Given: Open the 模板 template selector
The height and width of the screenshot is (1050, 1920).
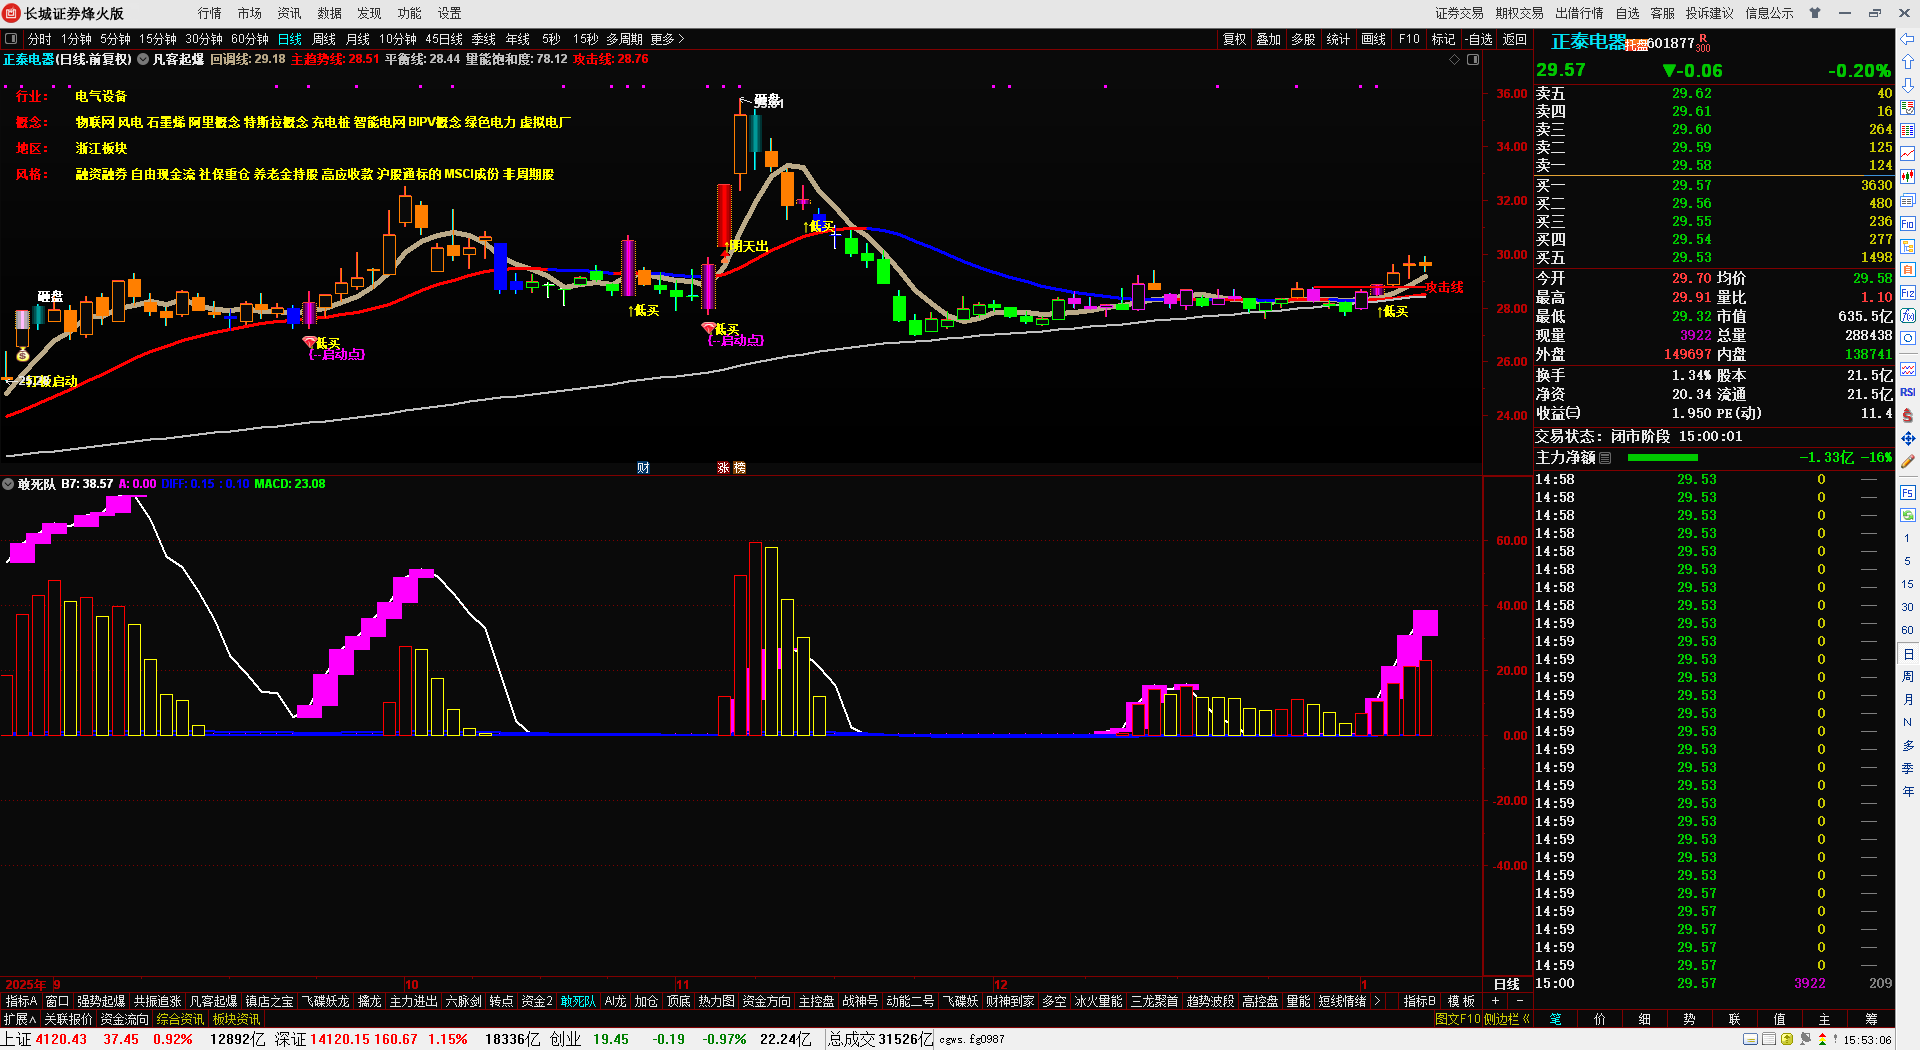Looking at the screenshot, I should [1461, 1001].
